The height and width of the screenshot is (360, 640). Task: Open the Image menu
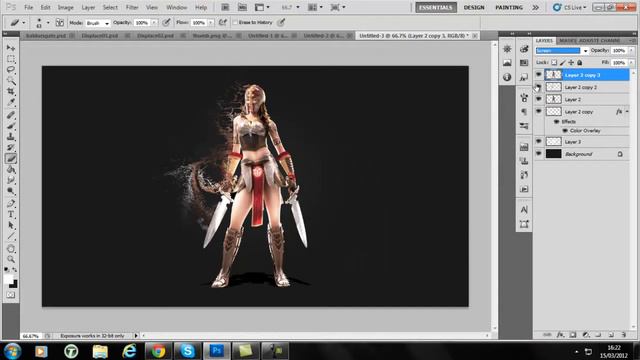pyautogui.click(x=65, y=7)
